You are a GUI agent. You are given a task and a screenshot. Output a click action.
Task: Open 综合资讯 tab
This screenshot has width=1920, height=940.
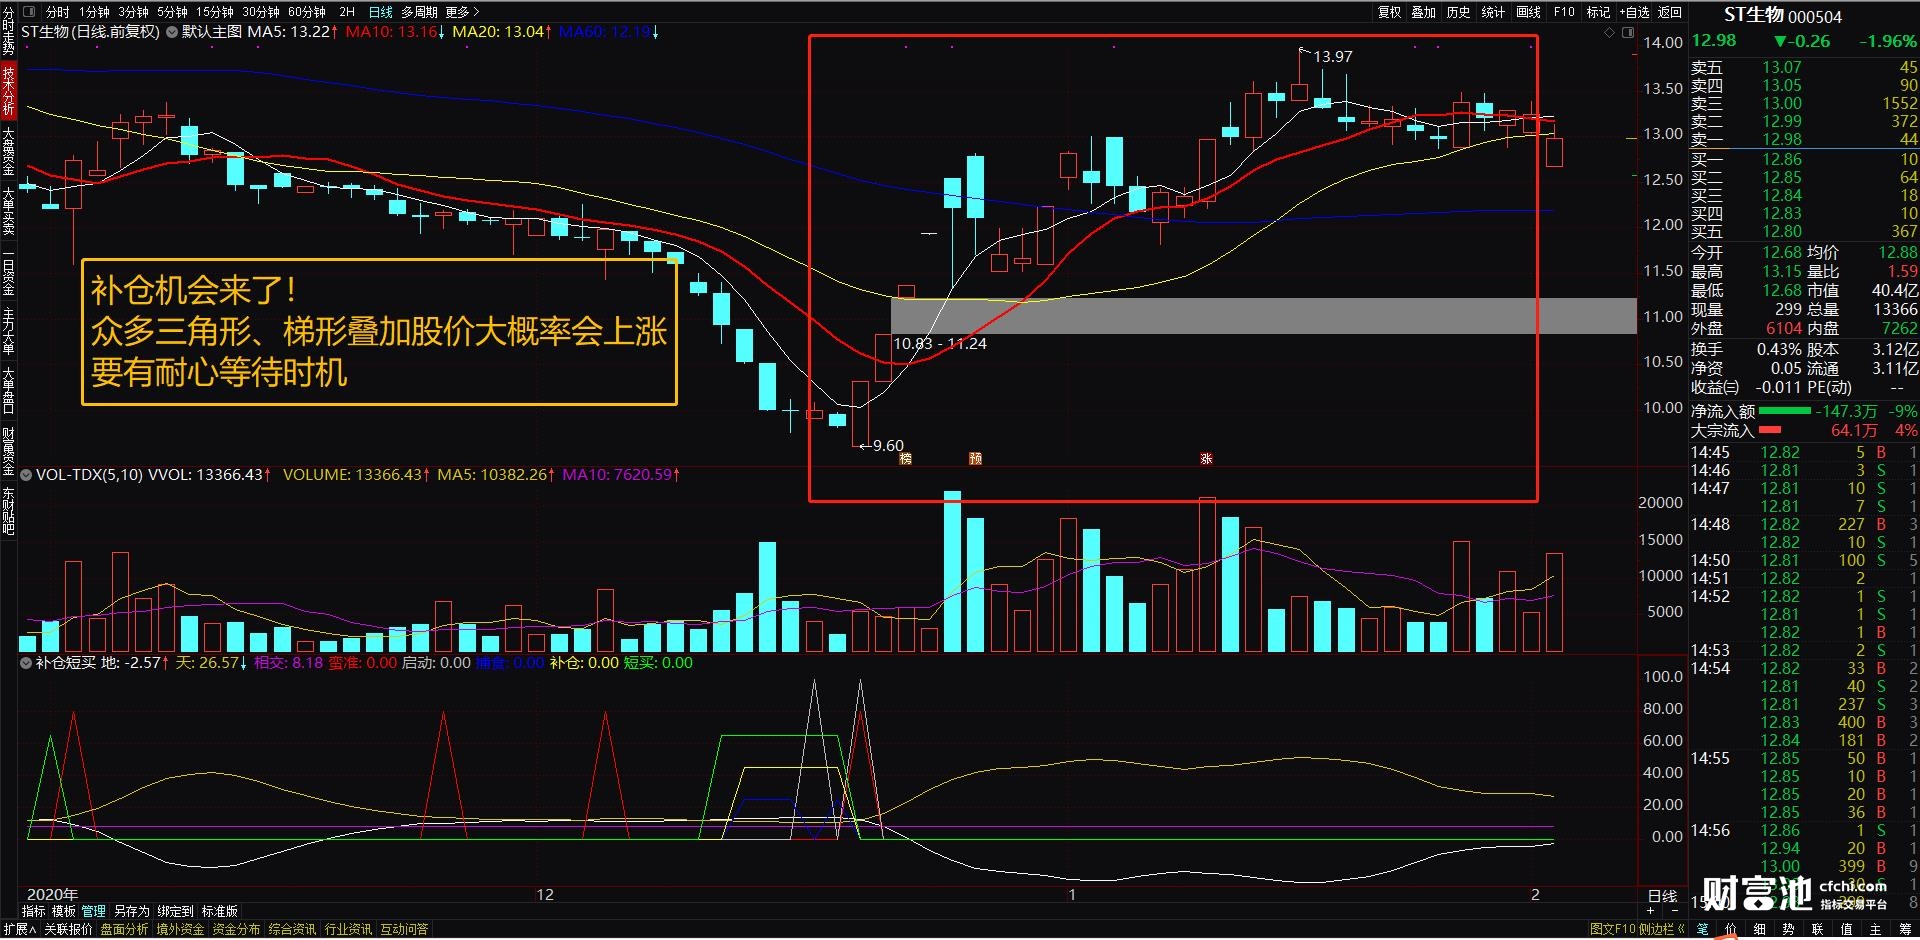(x=292, y=929)
